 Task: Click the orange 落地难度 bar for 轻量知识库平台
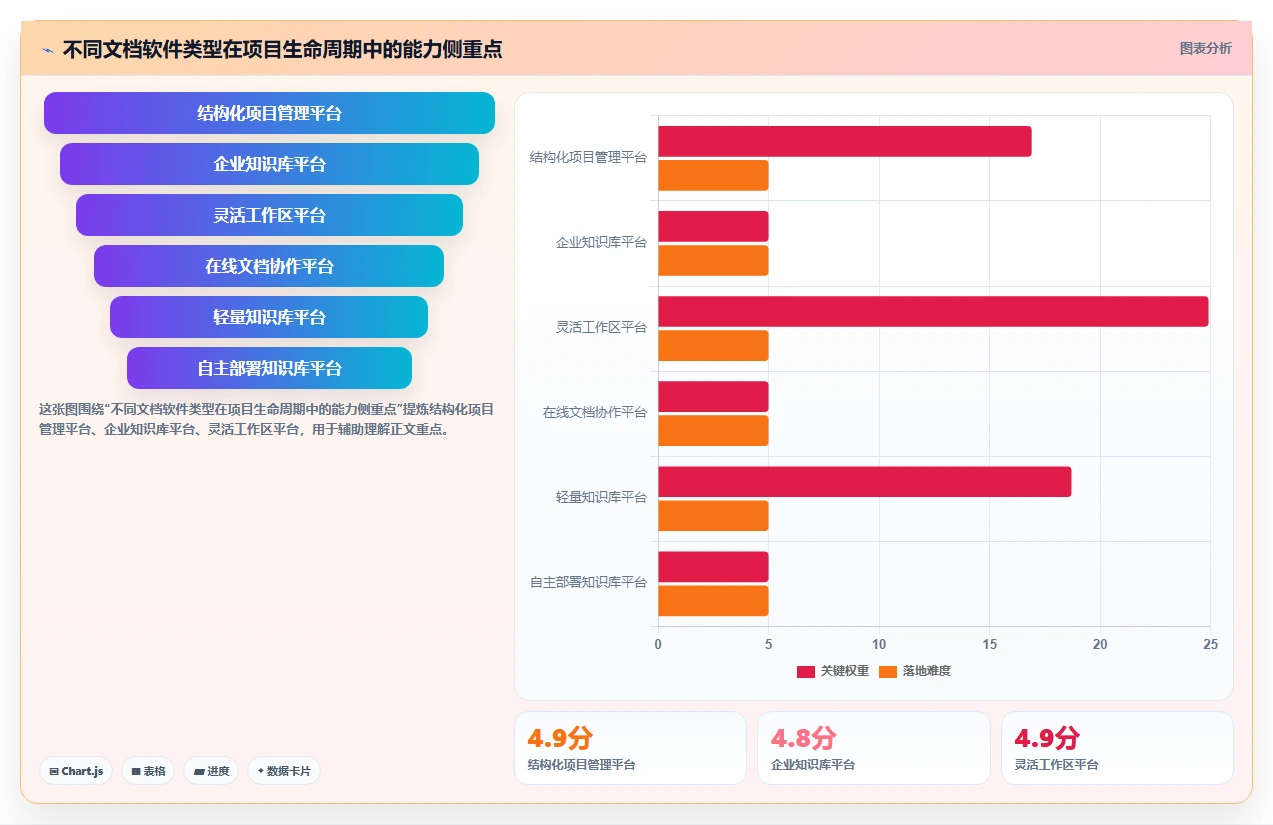713,515
